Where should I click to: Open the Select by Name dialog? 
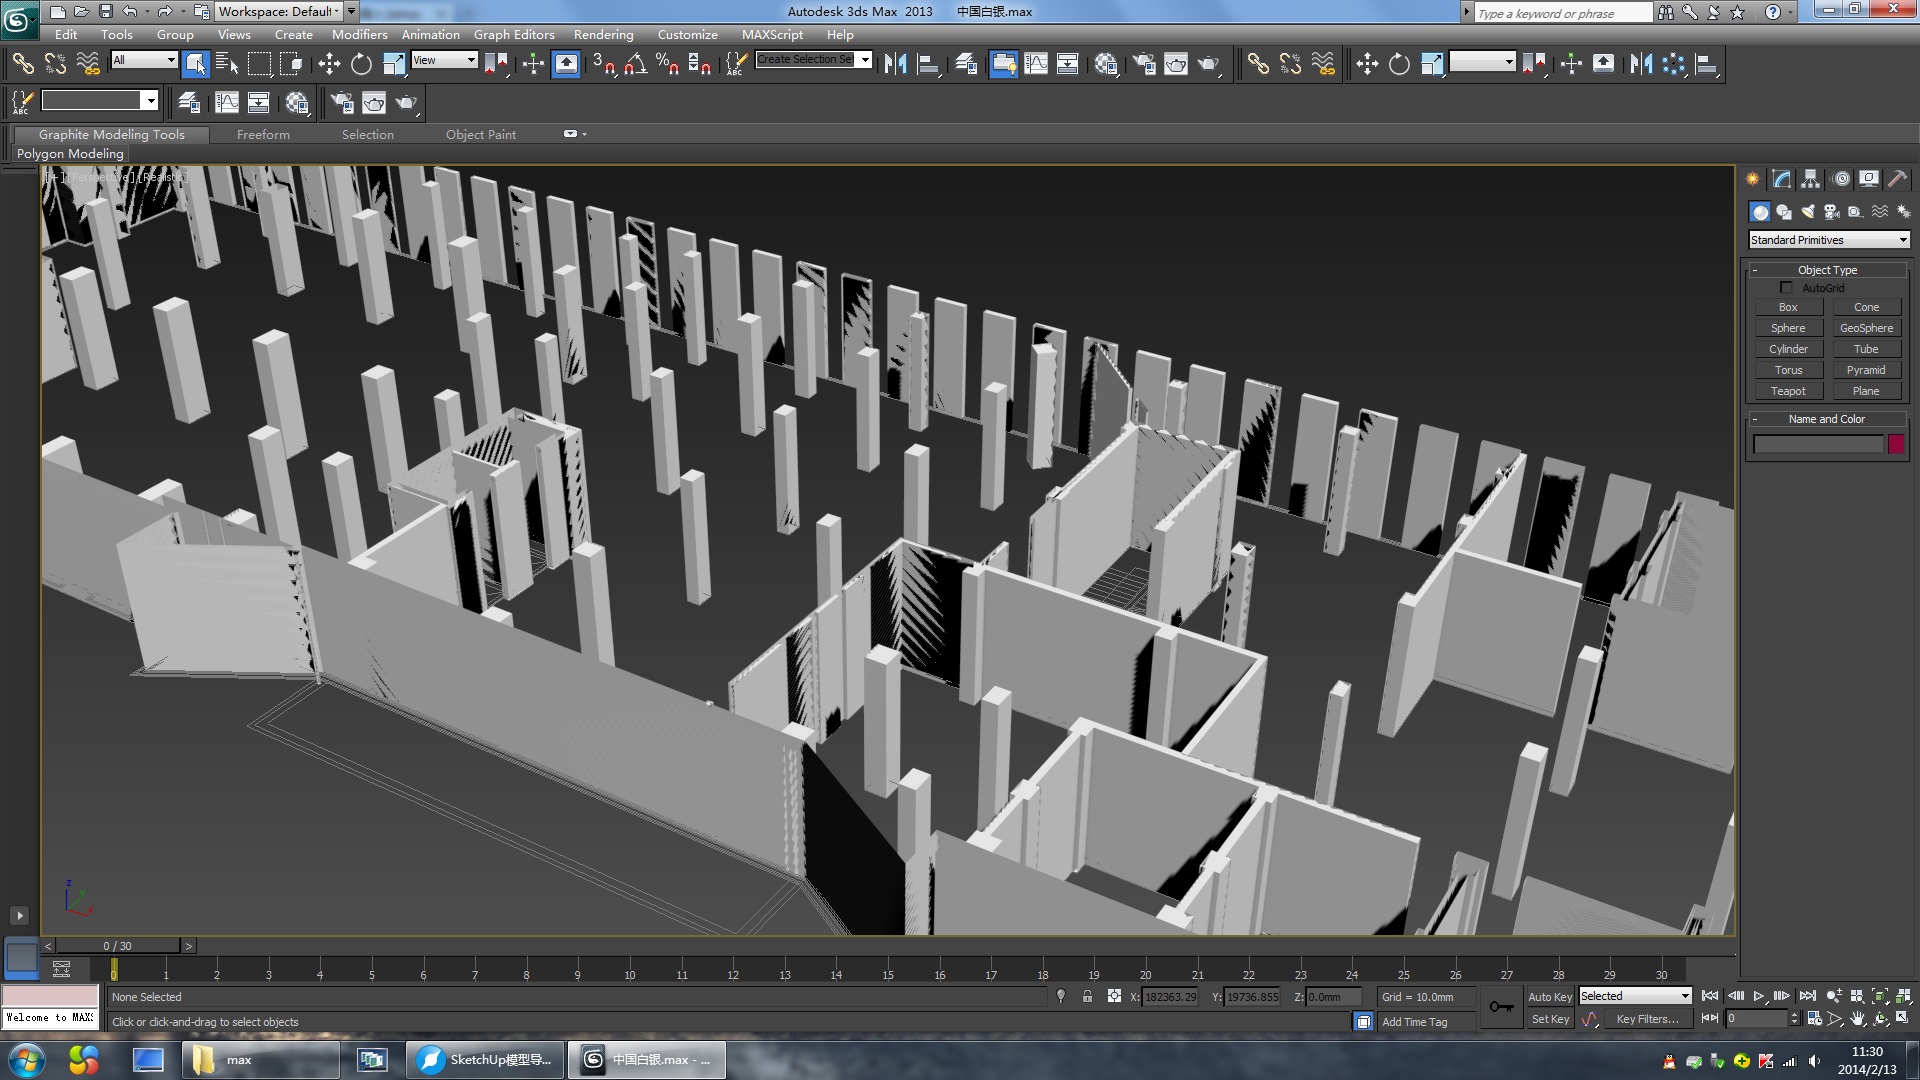(226, 63)
